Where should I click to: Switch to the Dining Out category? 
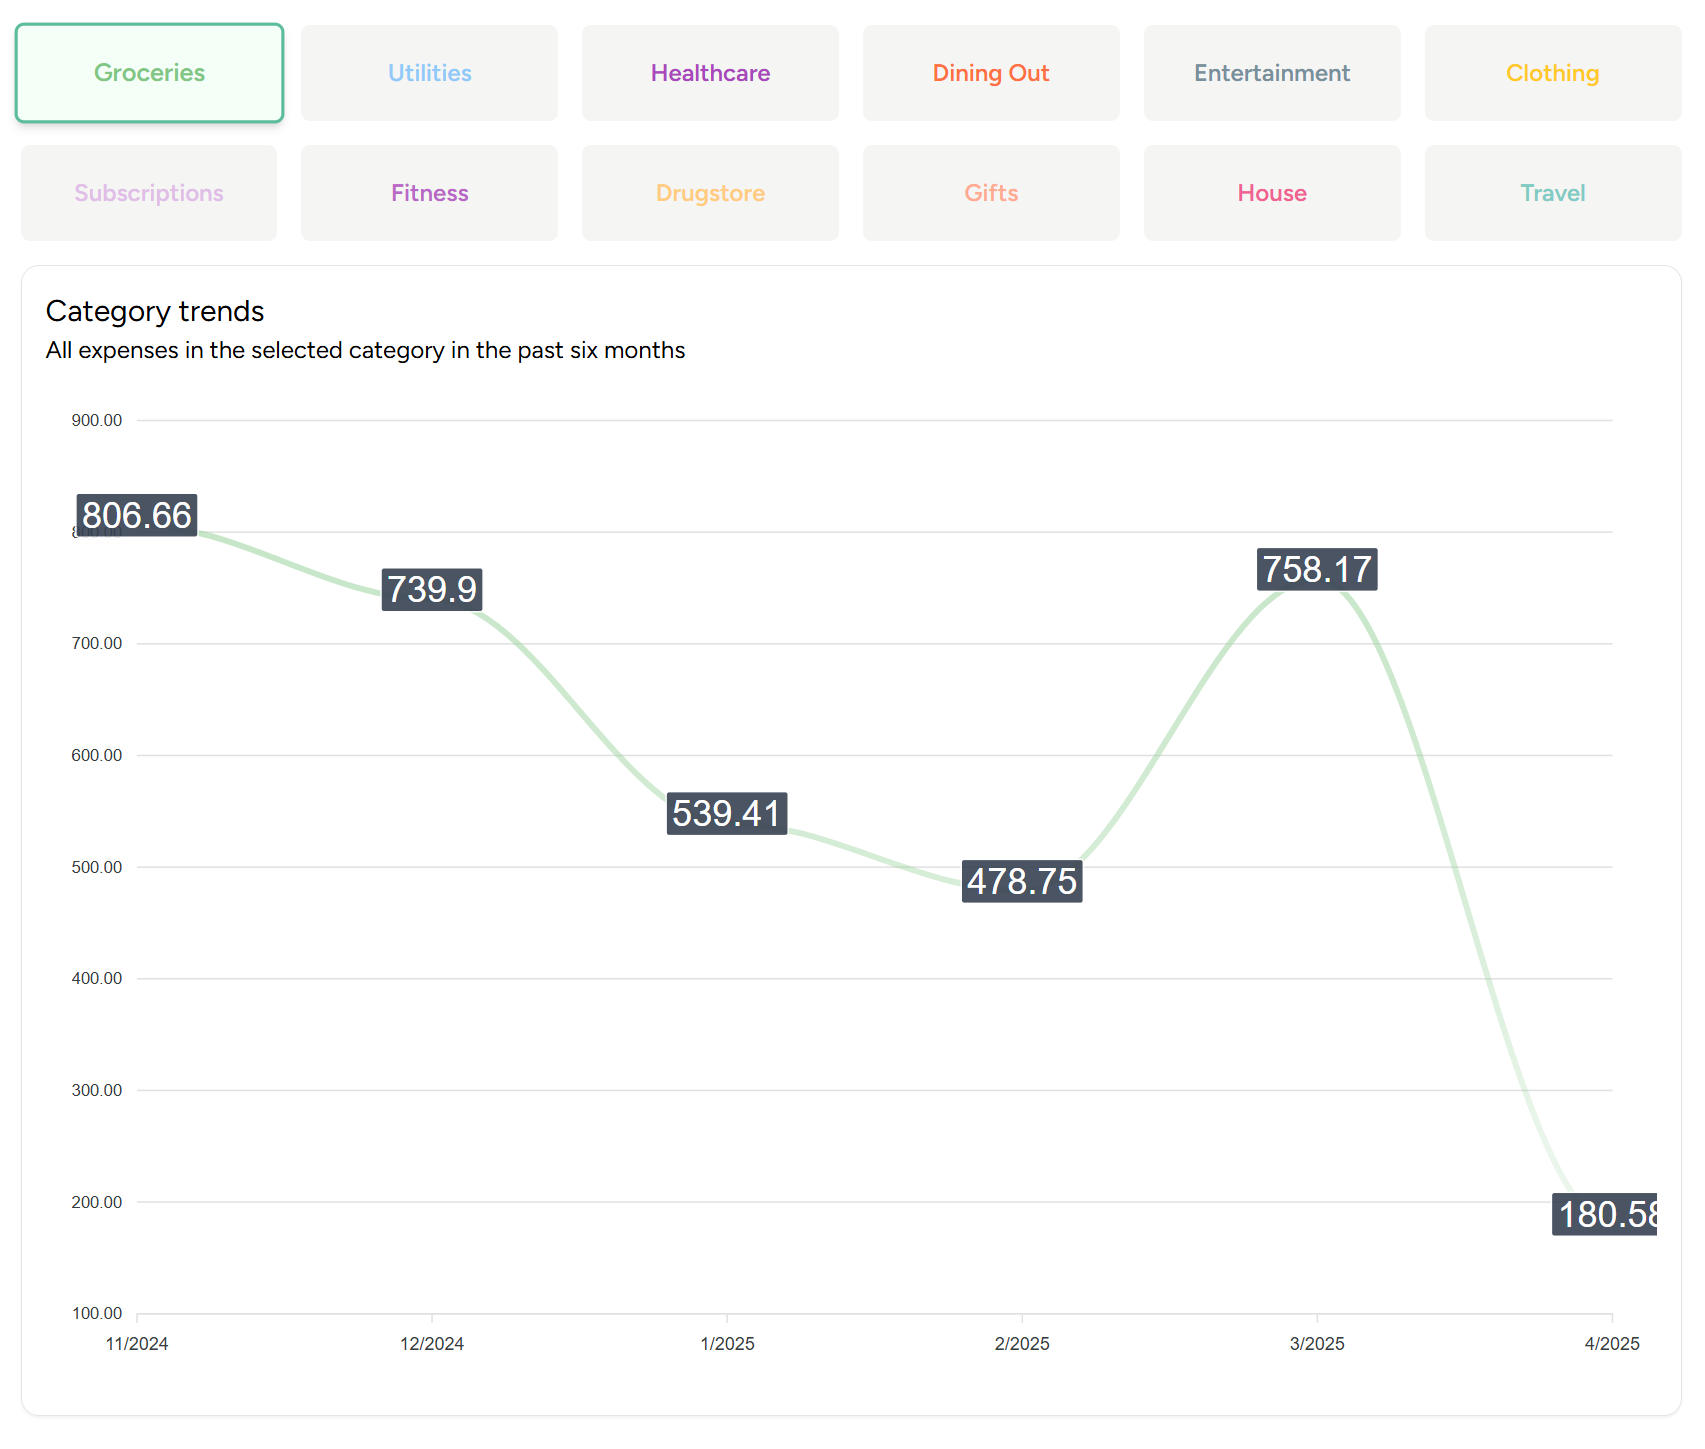coord(990,72)
